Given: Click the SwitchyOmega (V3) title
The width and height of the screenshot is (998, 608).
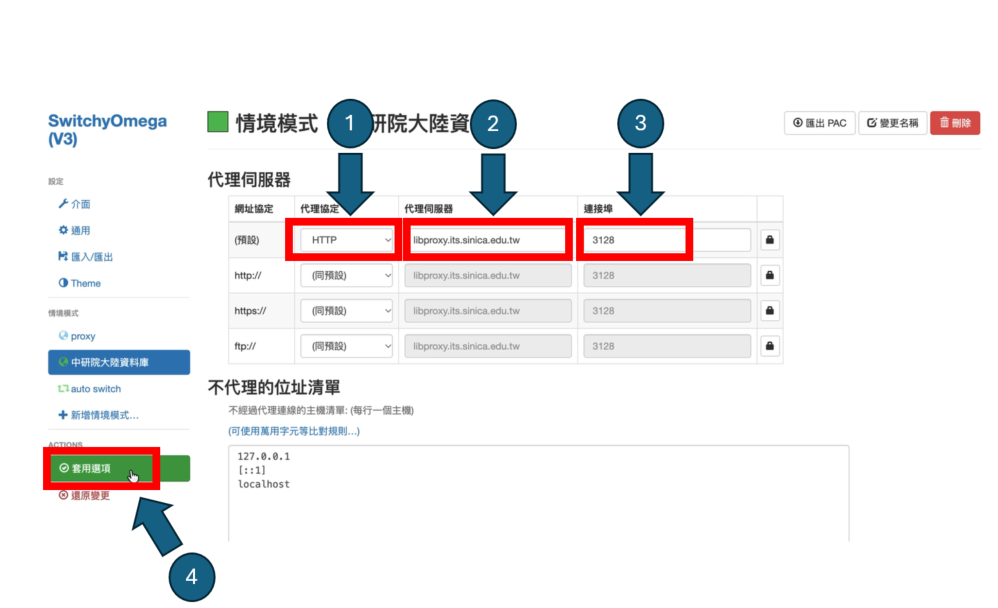Looking at the screenshot, I should pyautogui.click(x=108, y=130).
